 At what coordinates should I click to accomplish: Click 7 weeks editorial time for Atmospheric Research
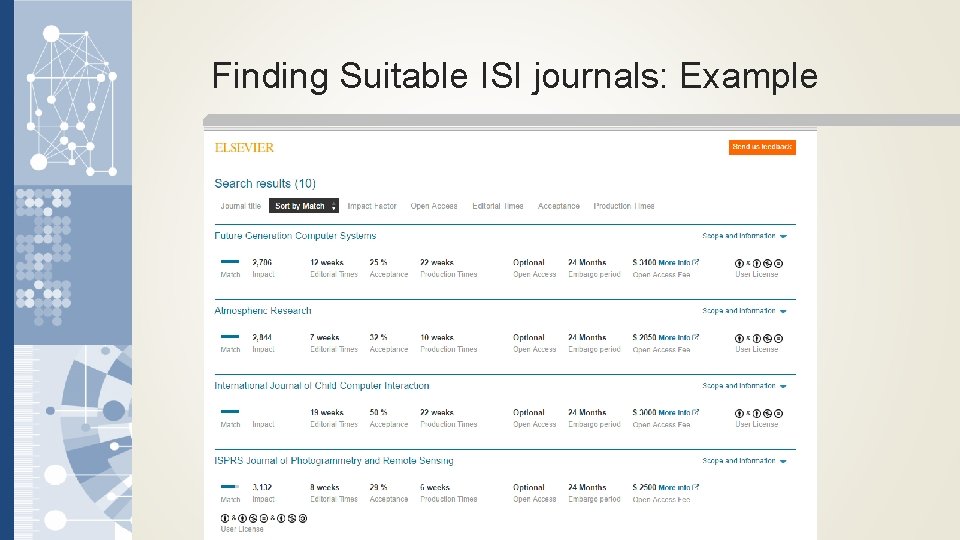coord(324,337)
